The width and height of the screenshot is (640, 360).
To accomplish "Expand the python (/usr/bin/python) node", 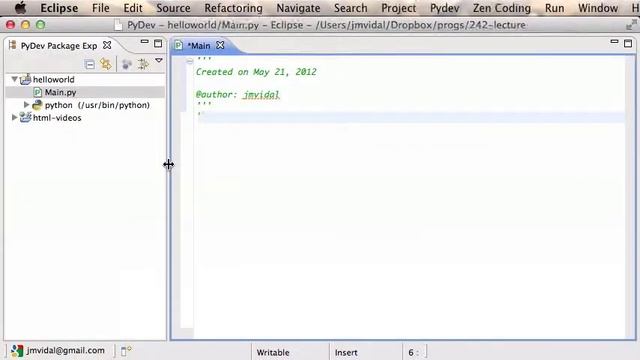I will 27,105.
